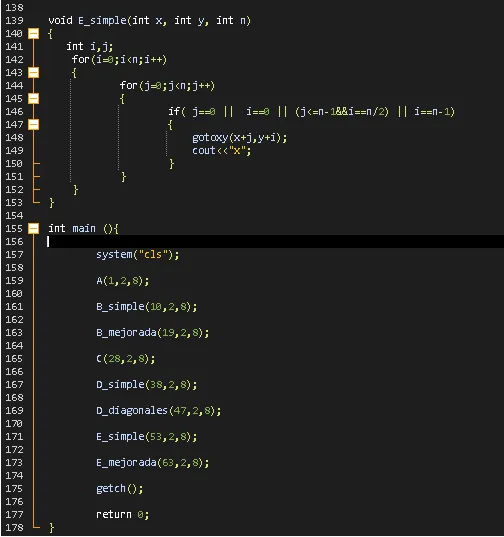The image size is (504, 537).
Task: Click the system("cls") call
Action: pos(138,255)
